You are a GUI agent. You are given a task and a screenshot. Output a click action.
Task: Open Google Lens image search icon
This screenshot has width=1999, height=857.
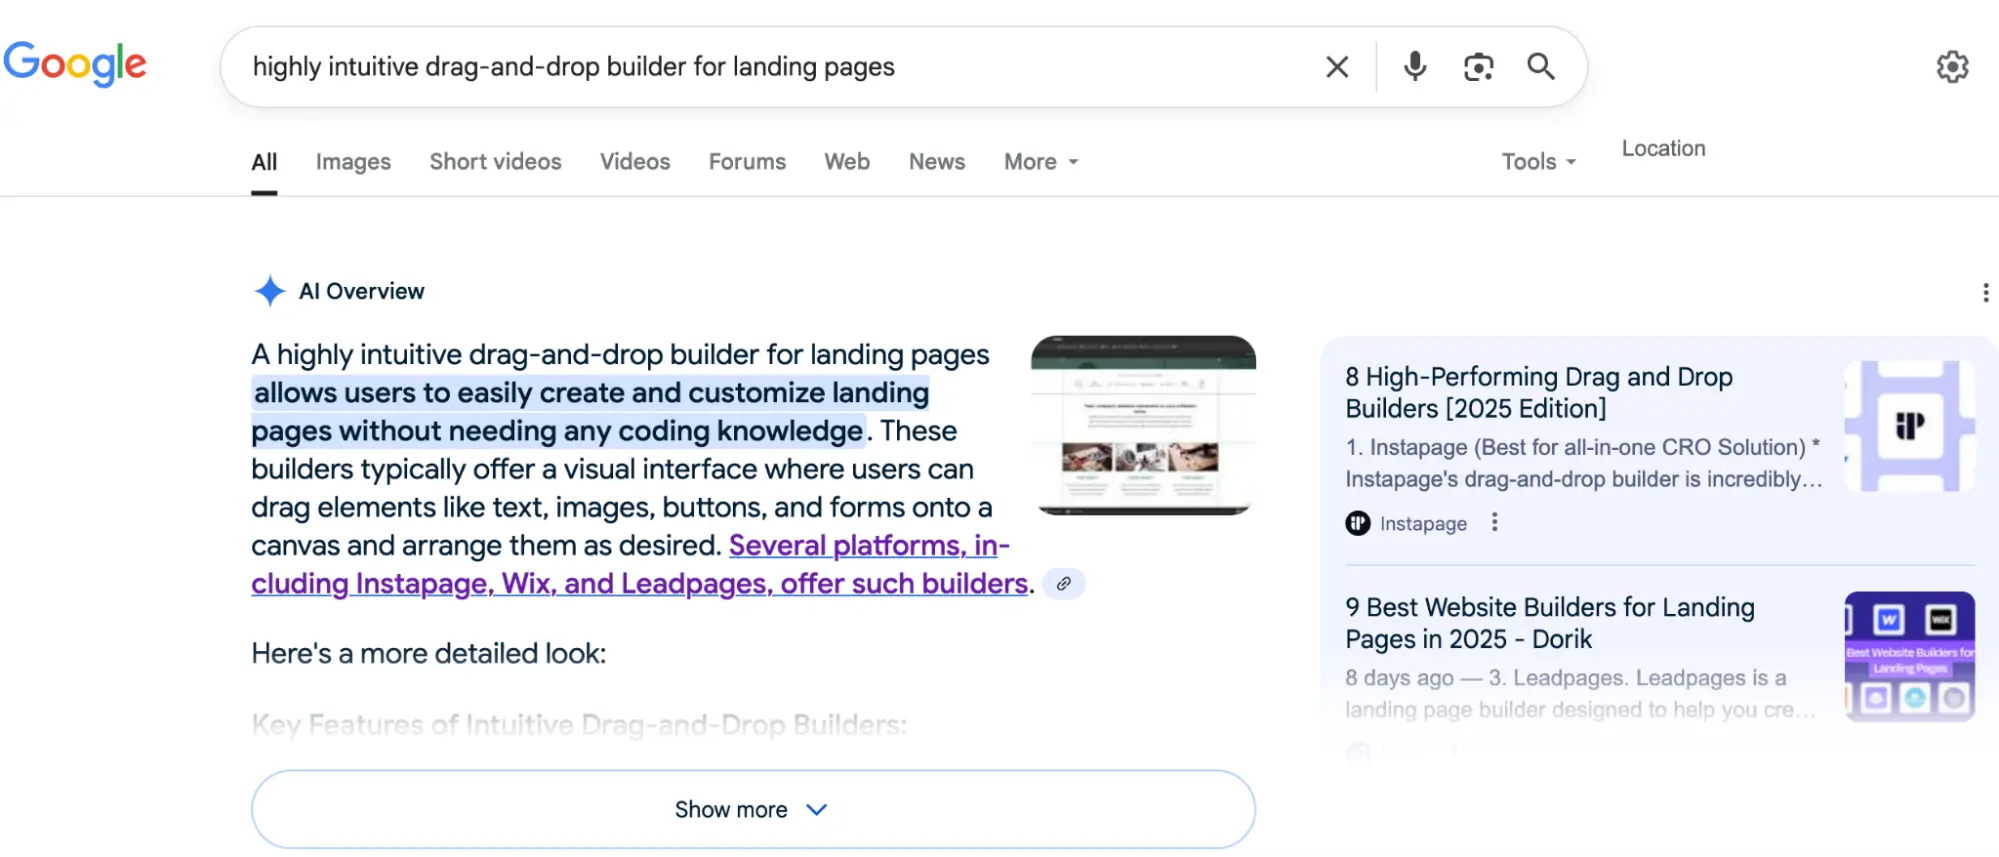pyautogui.click(x=1478, y=67)
